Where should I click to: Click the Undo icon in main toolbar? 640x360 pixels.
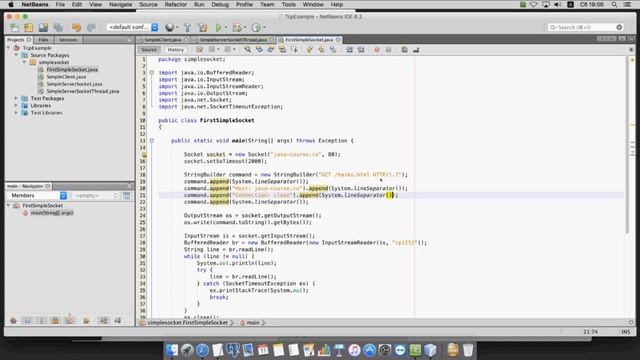[x=76, y=27]
